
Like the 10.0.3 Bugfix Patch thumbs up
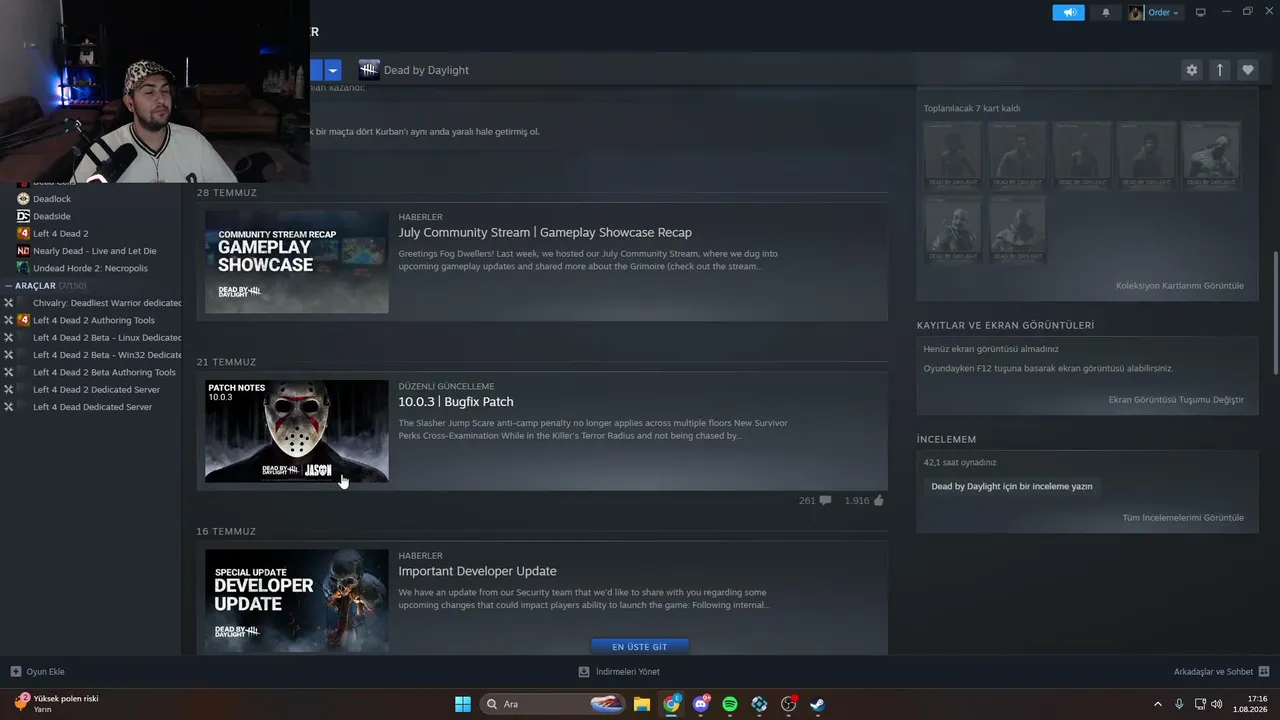click(x=879, y=500)
